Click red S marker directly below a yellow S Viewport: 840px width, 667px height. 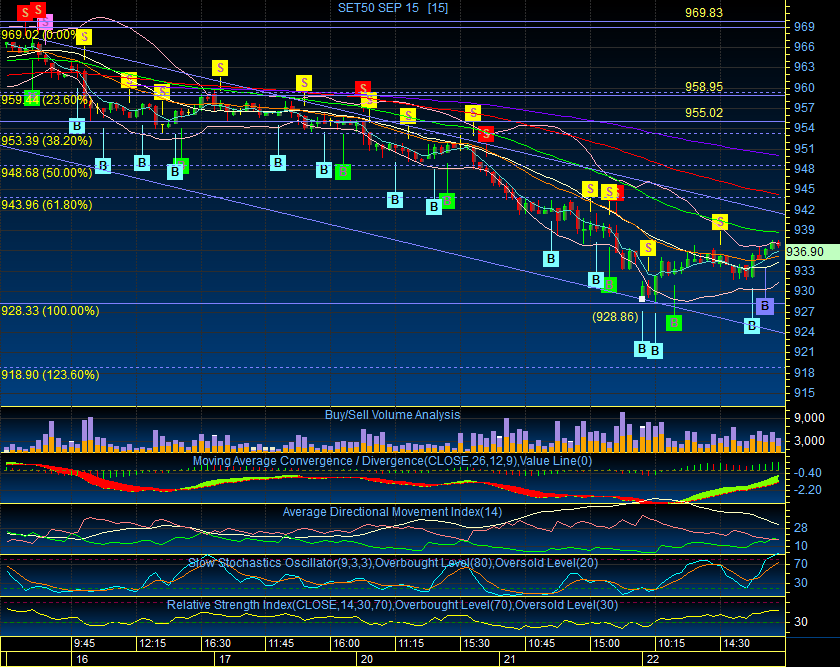coord(486,134)
